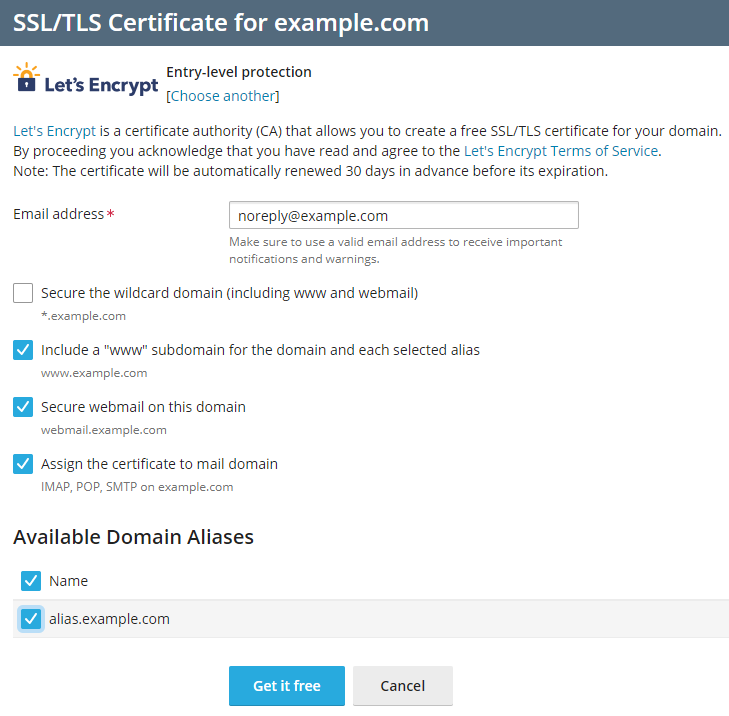Focus the Email address input field

click(403, 215)
